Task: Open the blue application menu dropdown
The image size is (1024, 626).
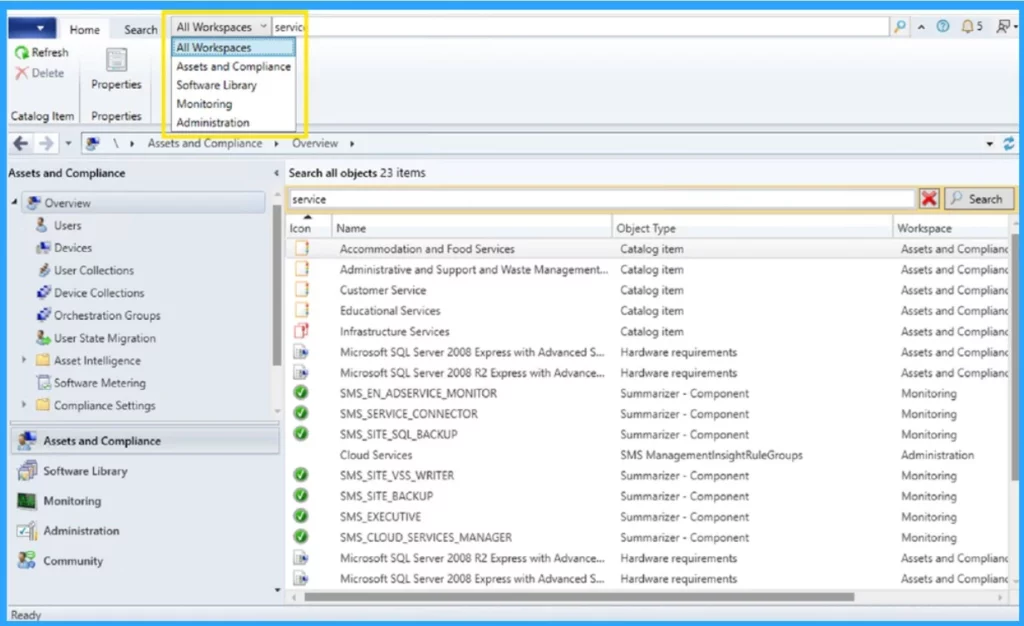Action: click(x=32, y=28)
